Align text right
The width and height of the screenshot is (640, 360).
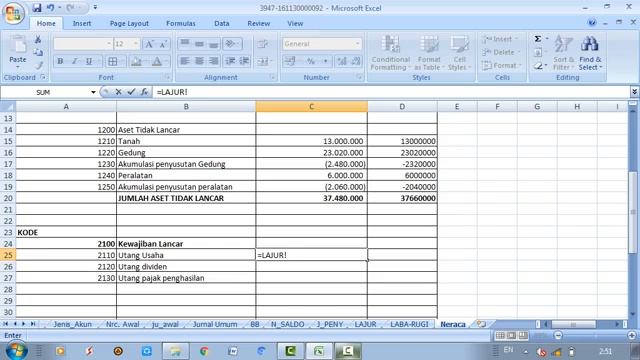click(x=213, y=61)
